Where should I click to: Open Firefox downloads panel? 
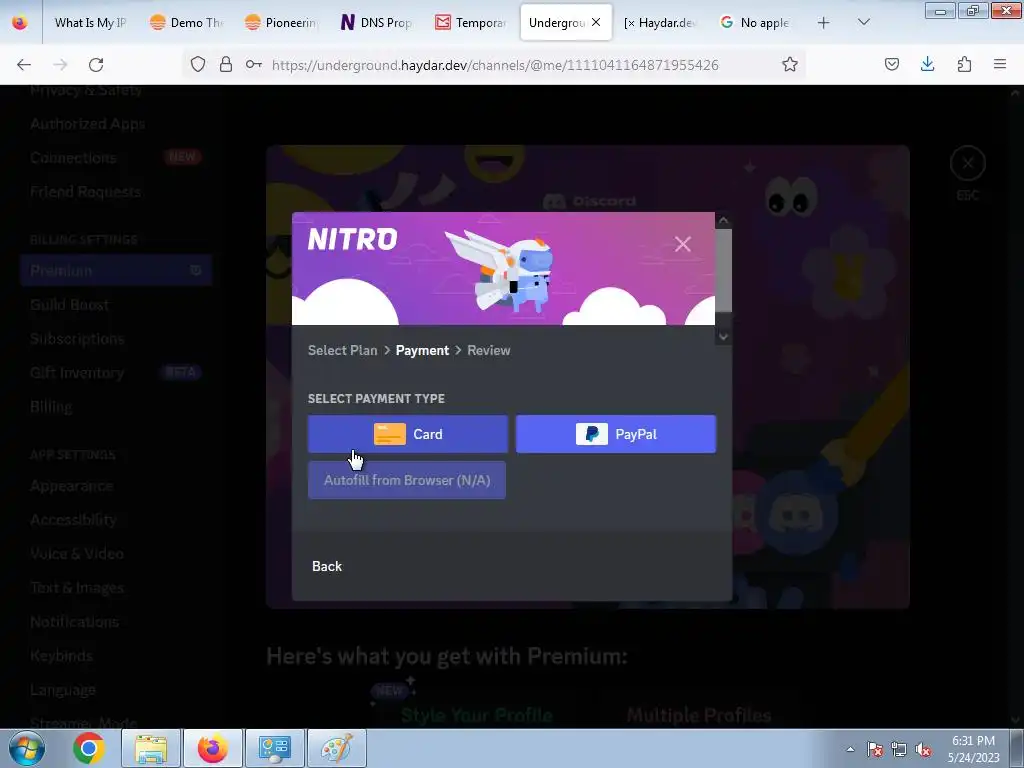927,65
